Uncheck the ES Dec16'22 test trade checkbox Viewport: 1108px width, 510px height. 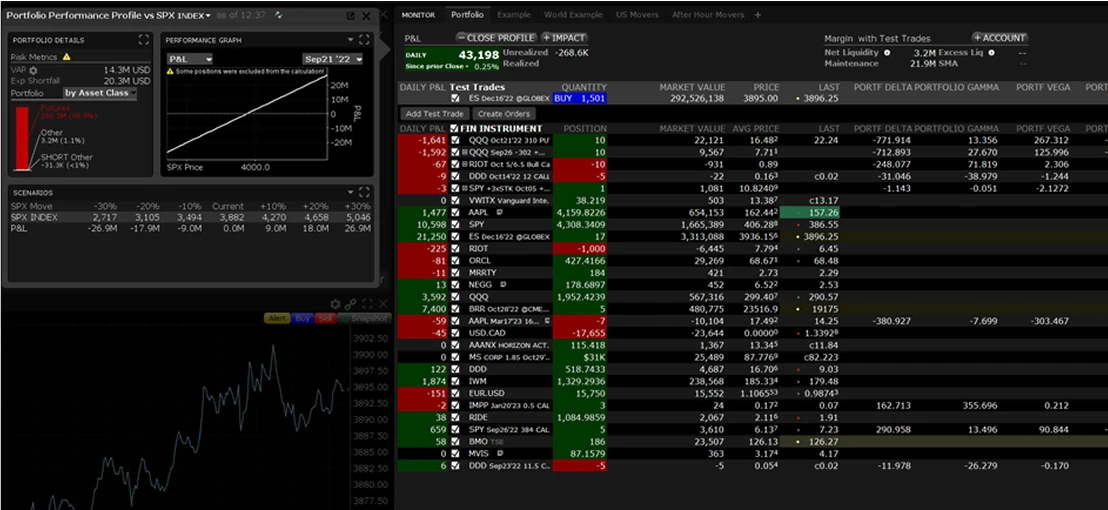454,99
